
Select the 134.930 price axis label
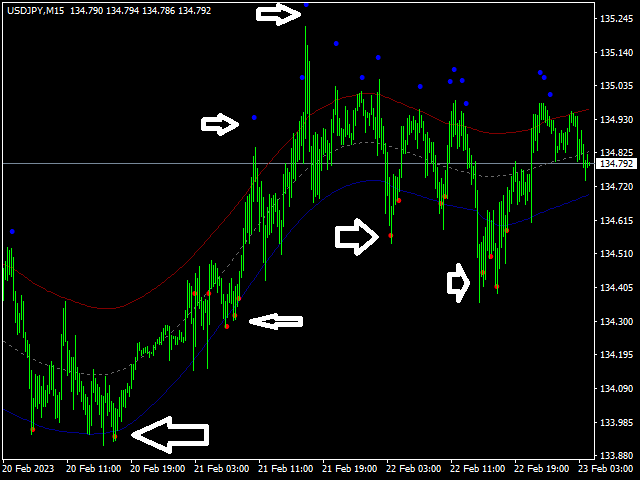(x=616, y=120)
